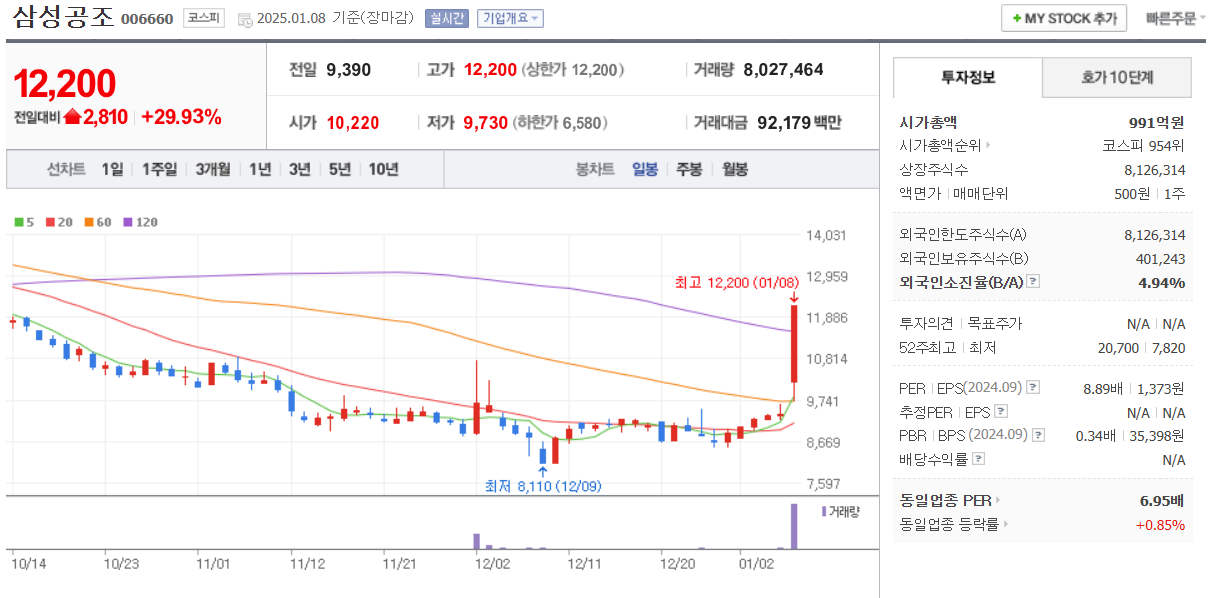
Task: Toggle the orange 60-day moving average legend
Action: point(98,222)
